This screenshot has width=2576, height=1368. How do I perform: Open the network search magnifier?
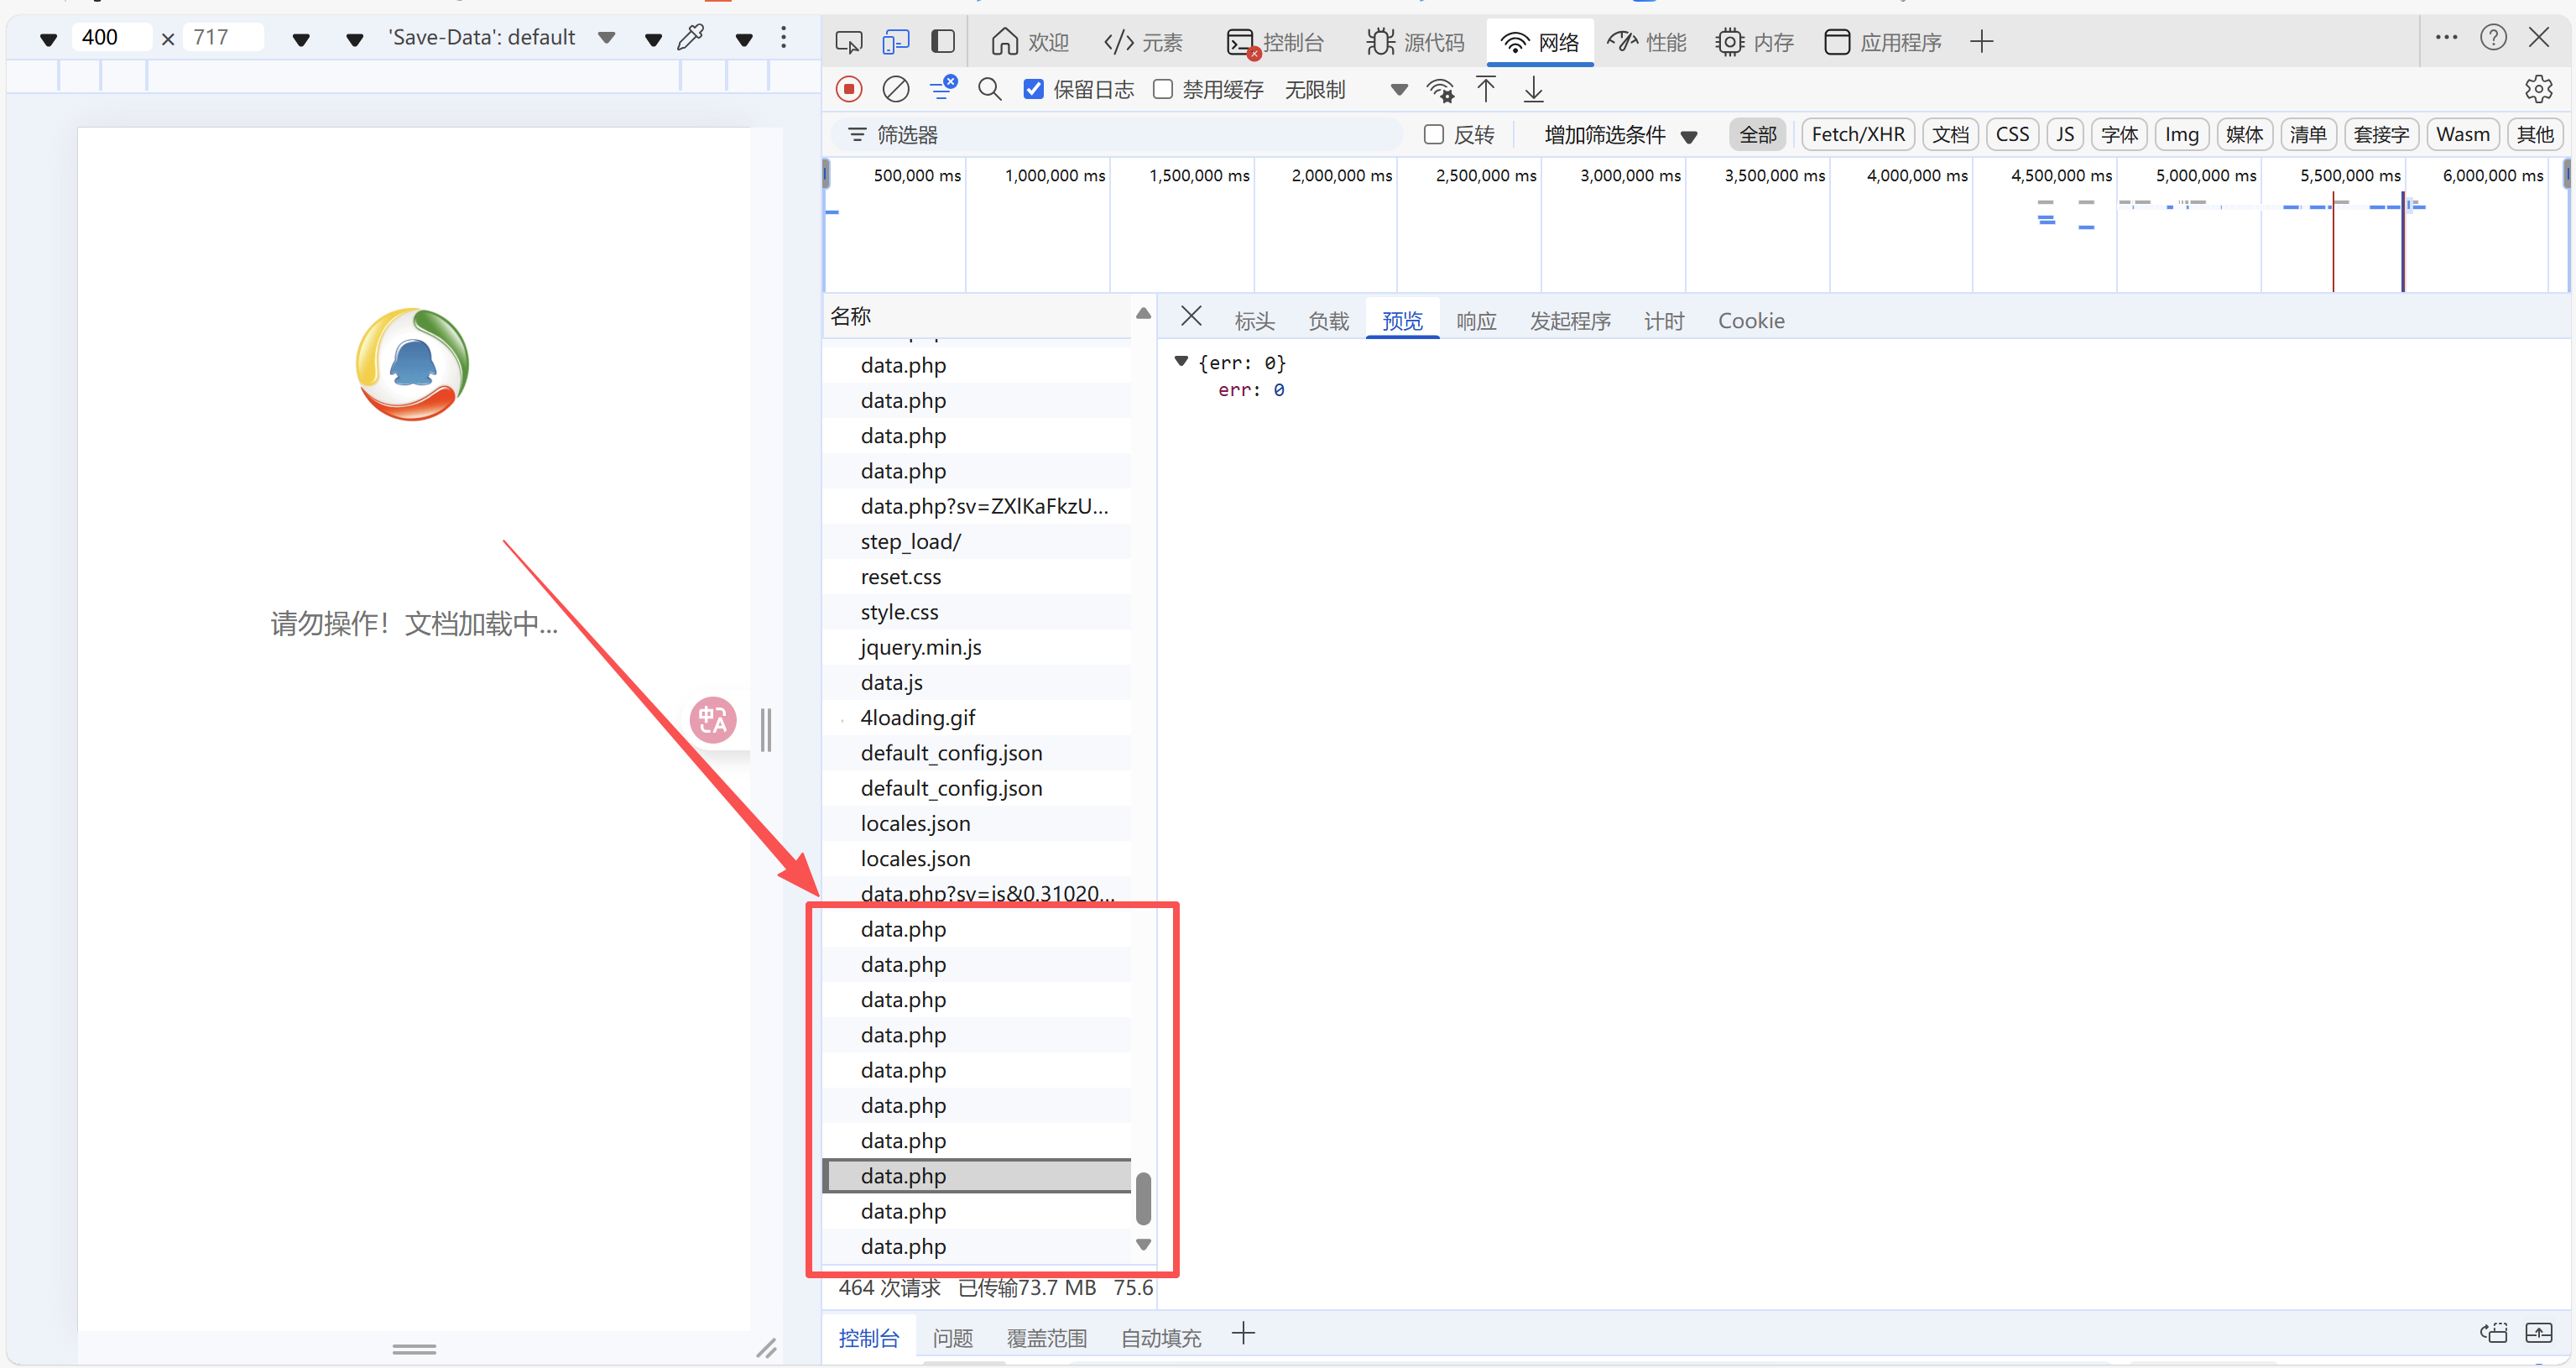989,90
